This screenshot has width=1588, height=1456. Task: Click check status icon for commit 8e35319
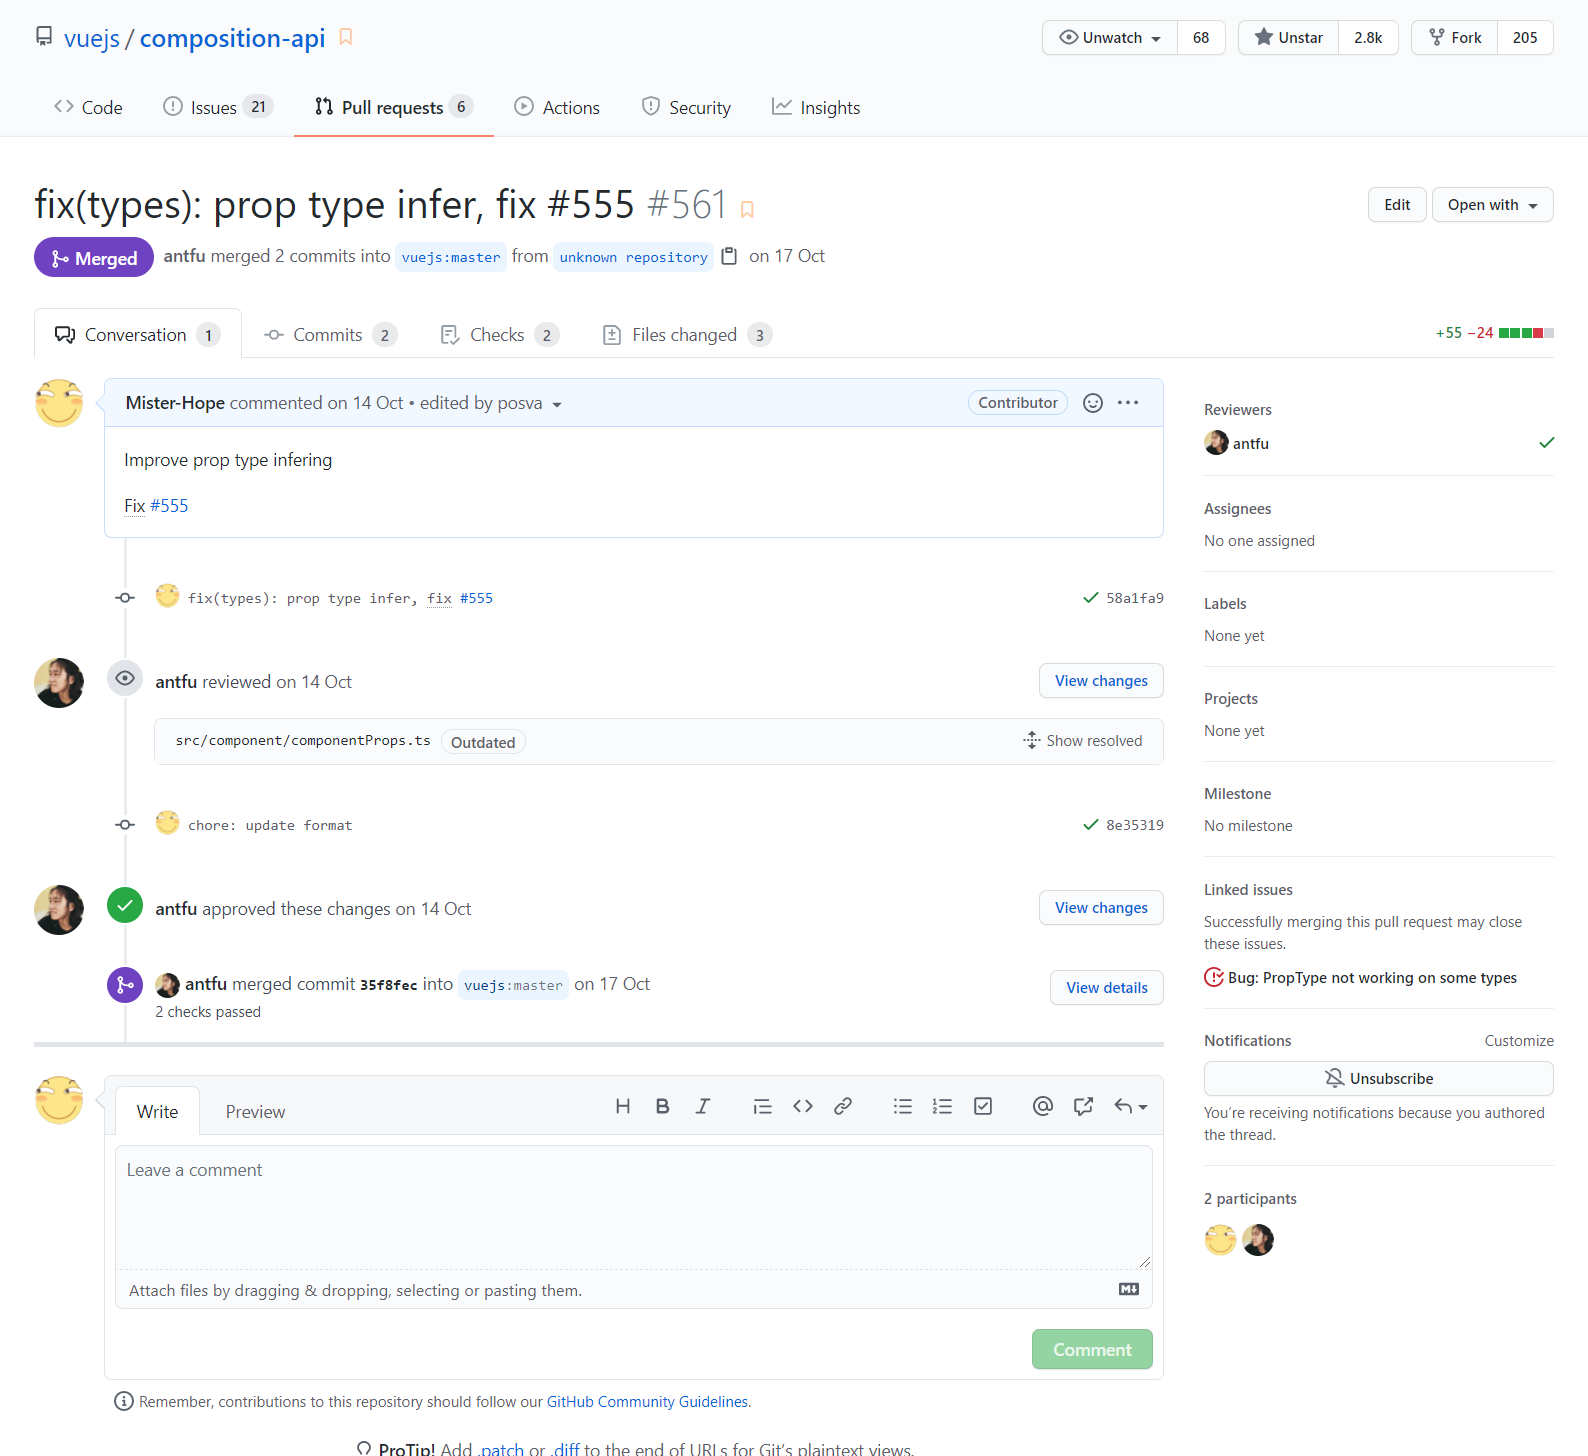pos(1091,825)
